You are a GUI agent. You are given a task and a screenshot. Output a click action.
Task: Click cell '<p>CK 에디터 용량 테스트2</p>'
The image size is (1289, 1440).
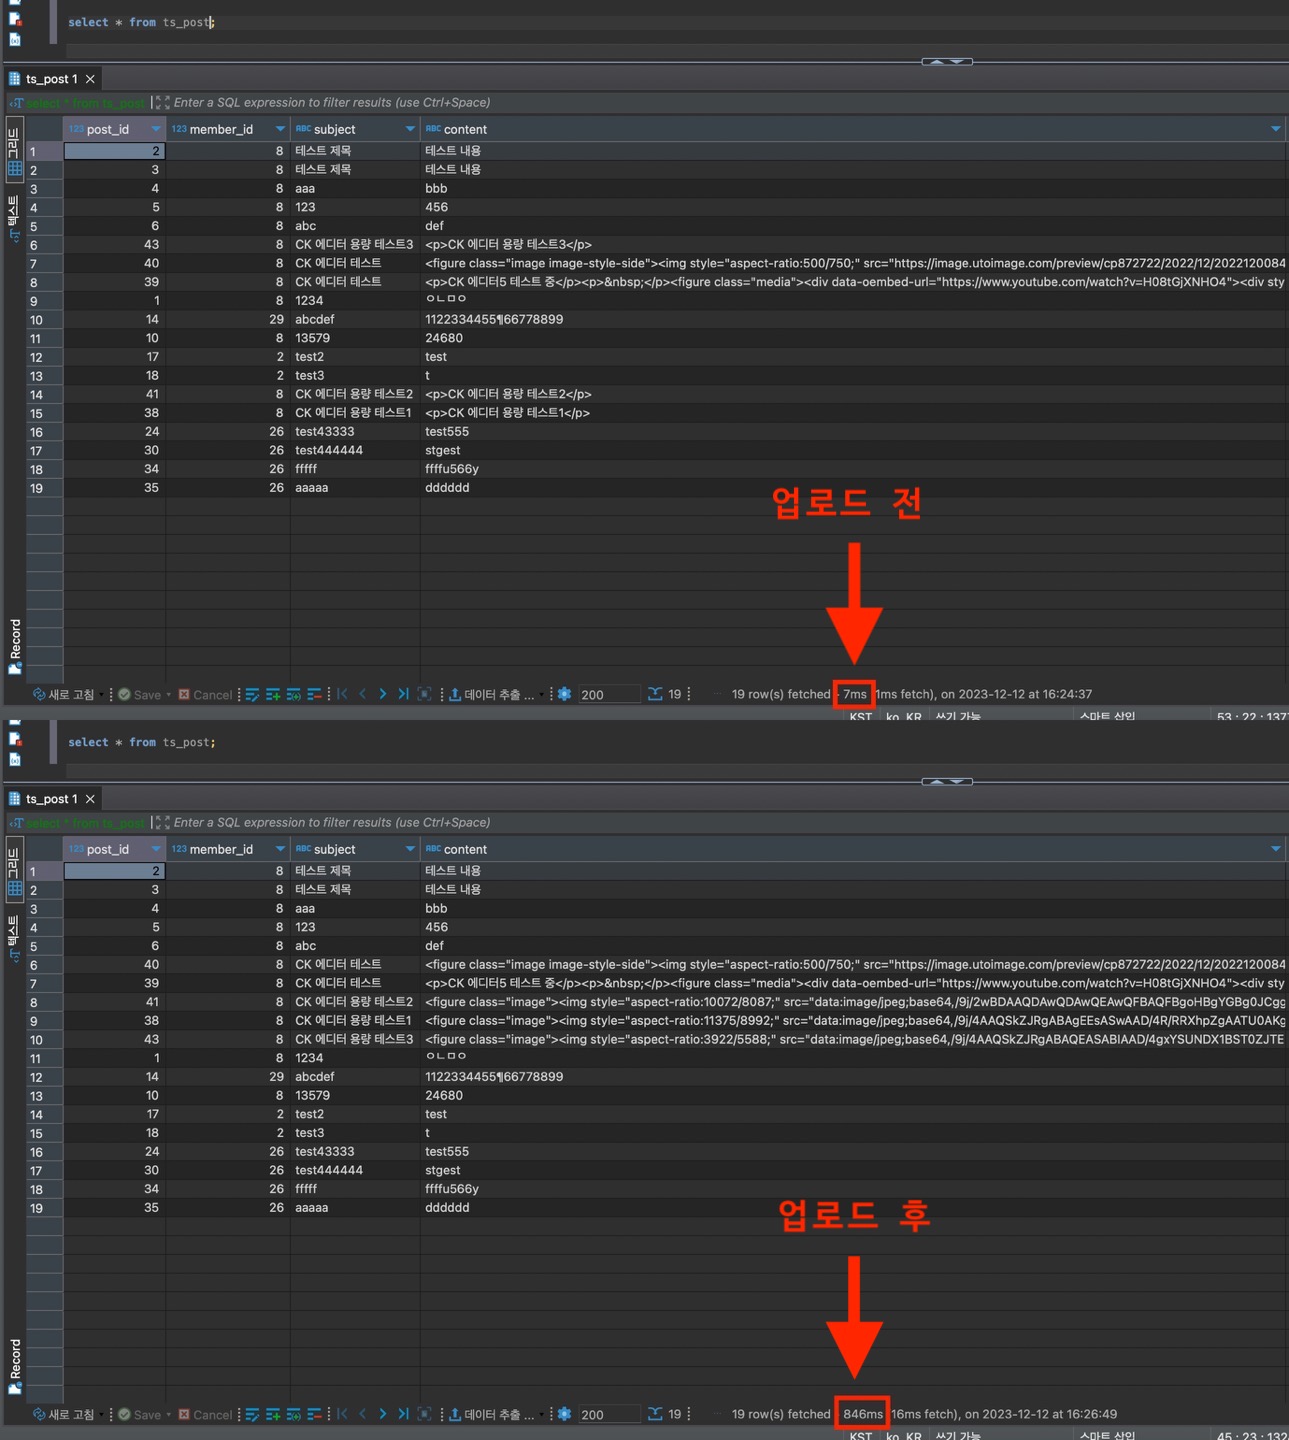click(x=852, y=394)
